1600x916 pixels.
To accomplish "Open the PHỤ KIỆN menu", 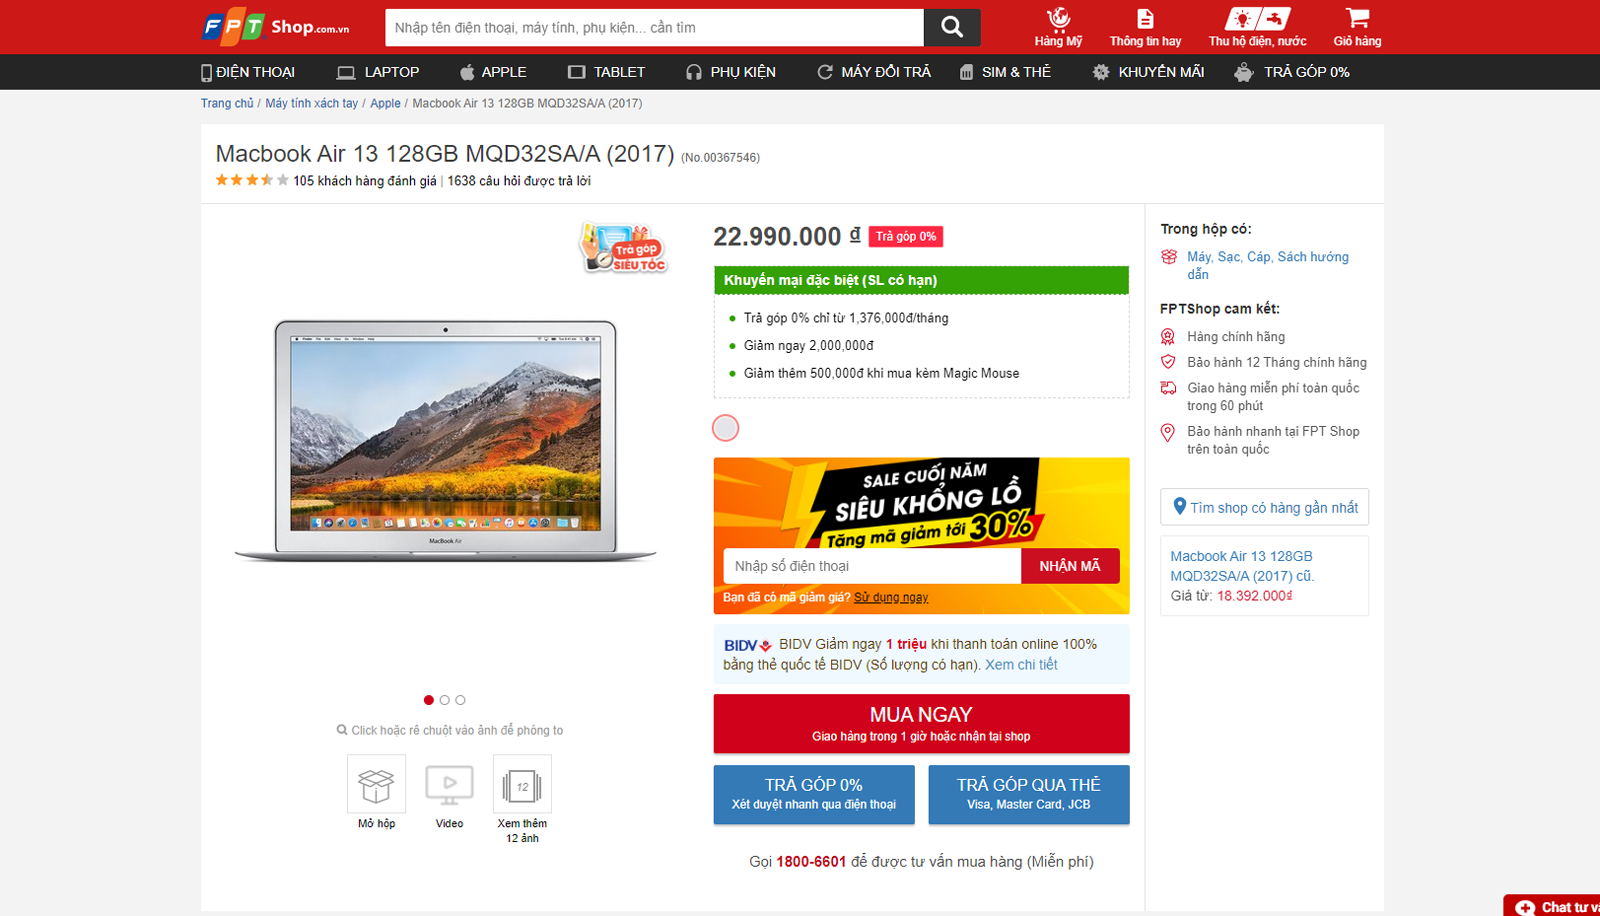I will (731, 72).
